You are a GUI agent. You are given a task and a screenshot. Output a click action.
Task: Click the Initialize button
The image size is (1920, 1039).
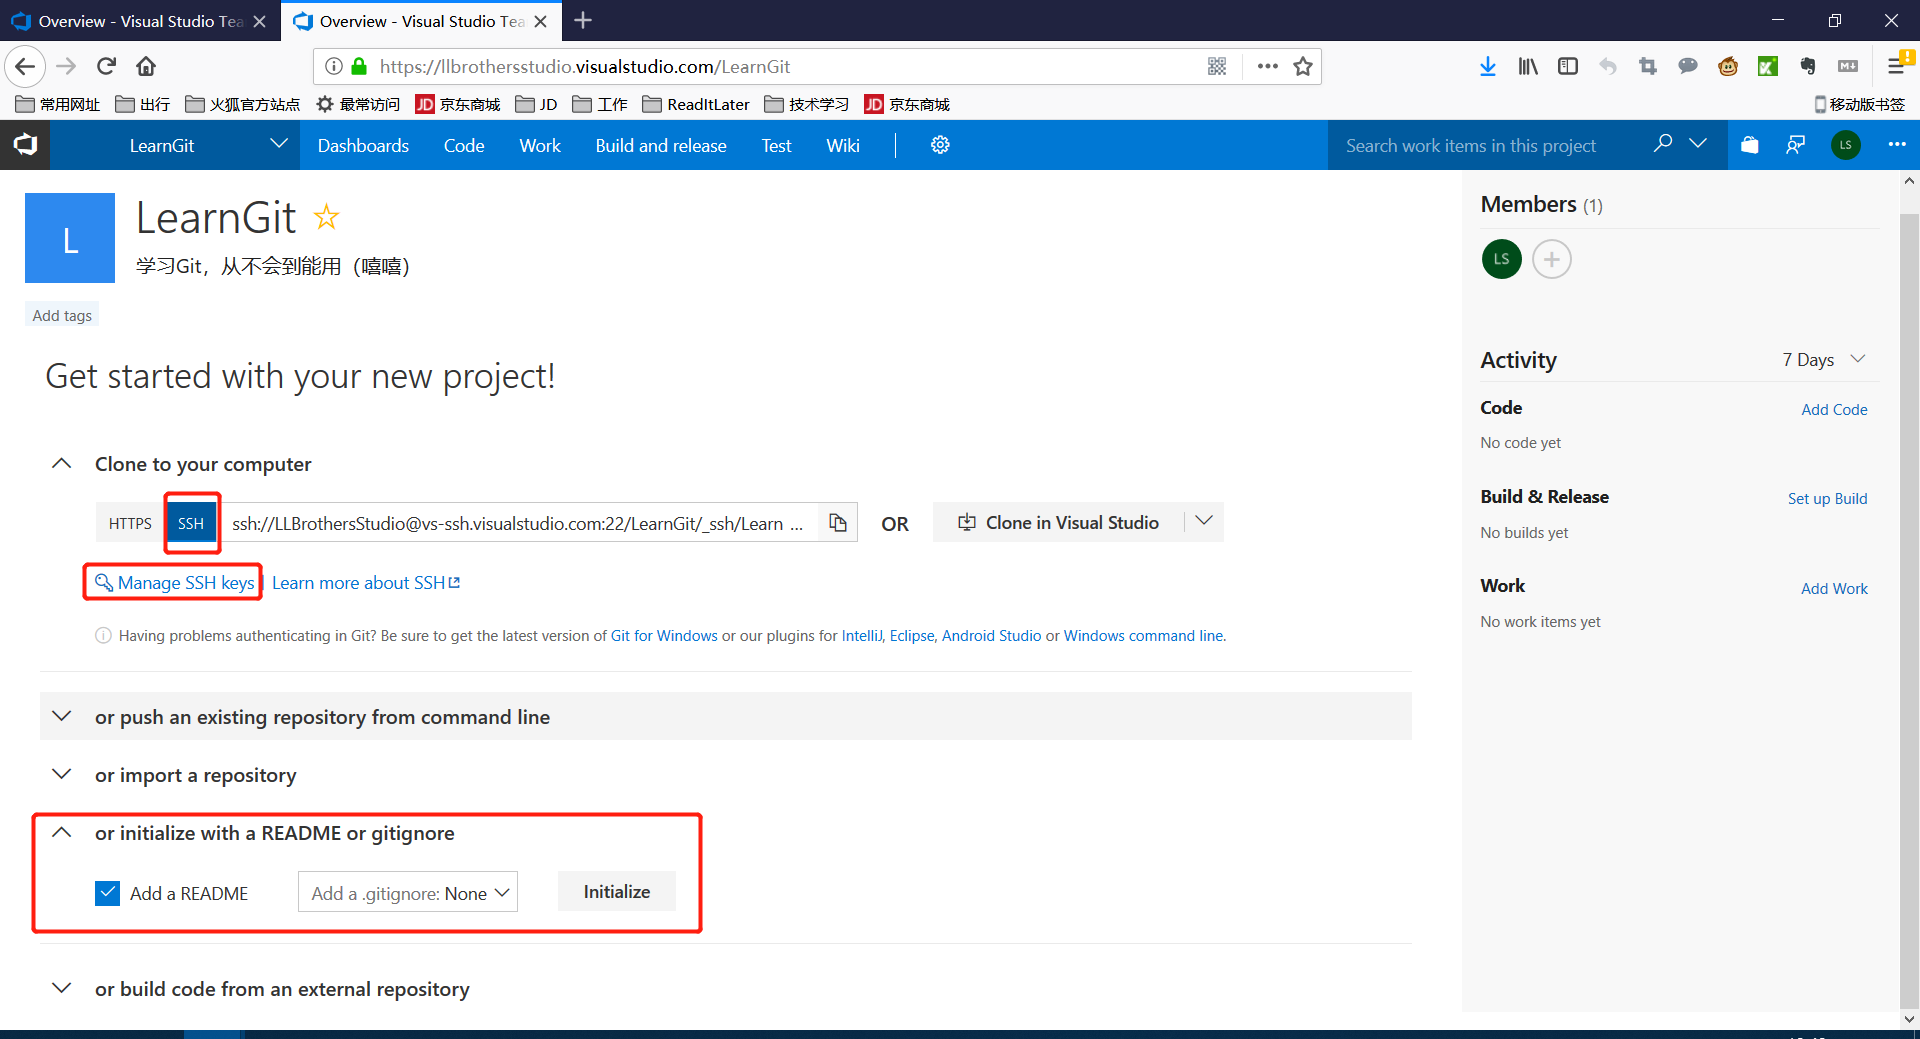click(616, 892)
